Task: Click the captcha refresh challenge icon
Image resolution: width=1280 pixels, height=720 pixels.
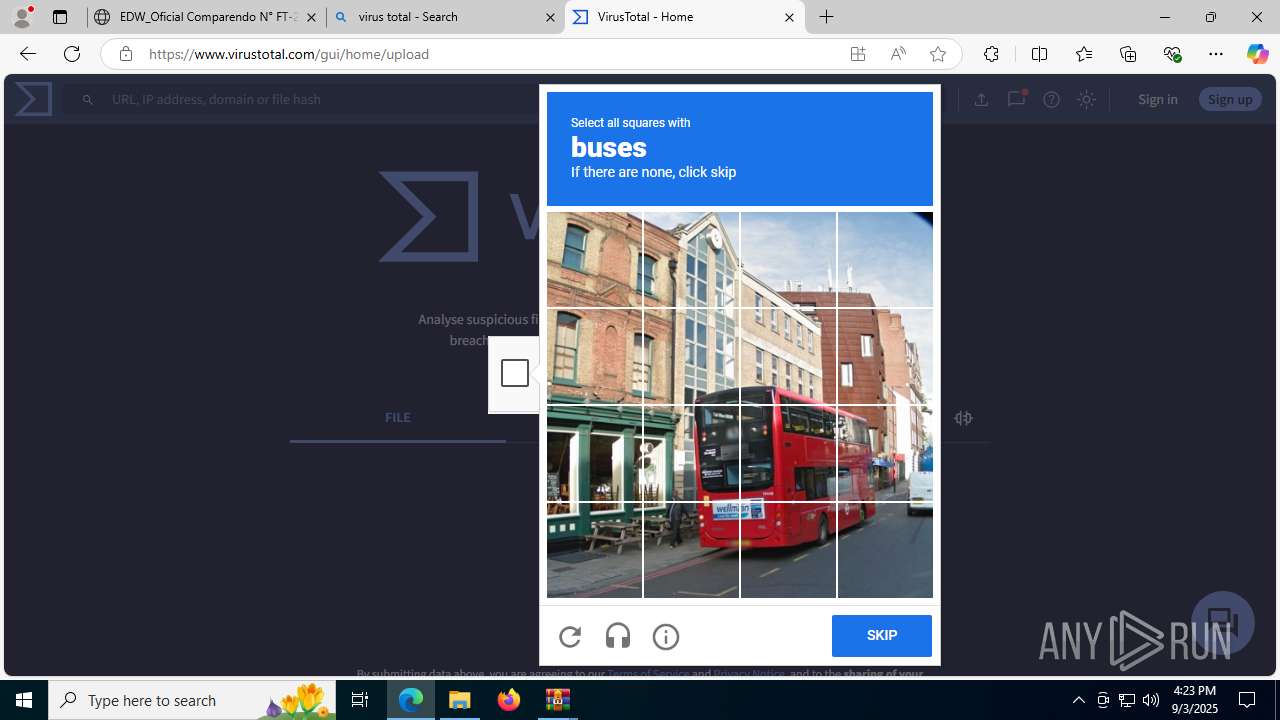Action: point(570,636)
